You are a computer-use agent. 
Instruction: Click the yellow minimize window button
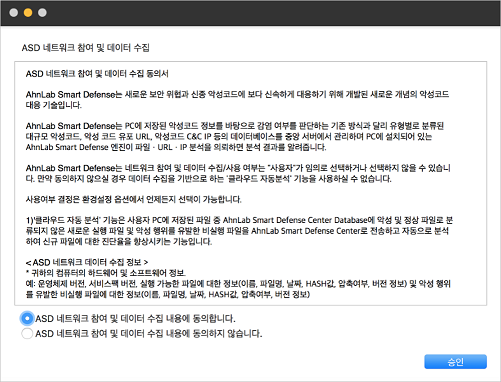pos(28,13)
